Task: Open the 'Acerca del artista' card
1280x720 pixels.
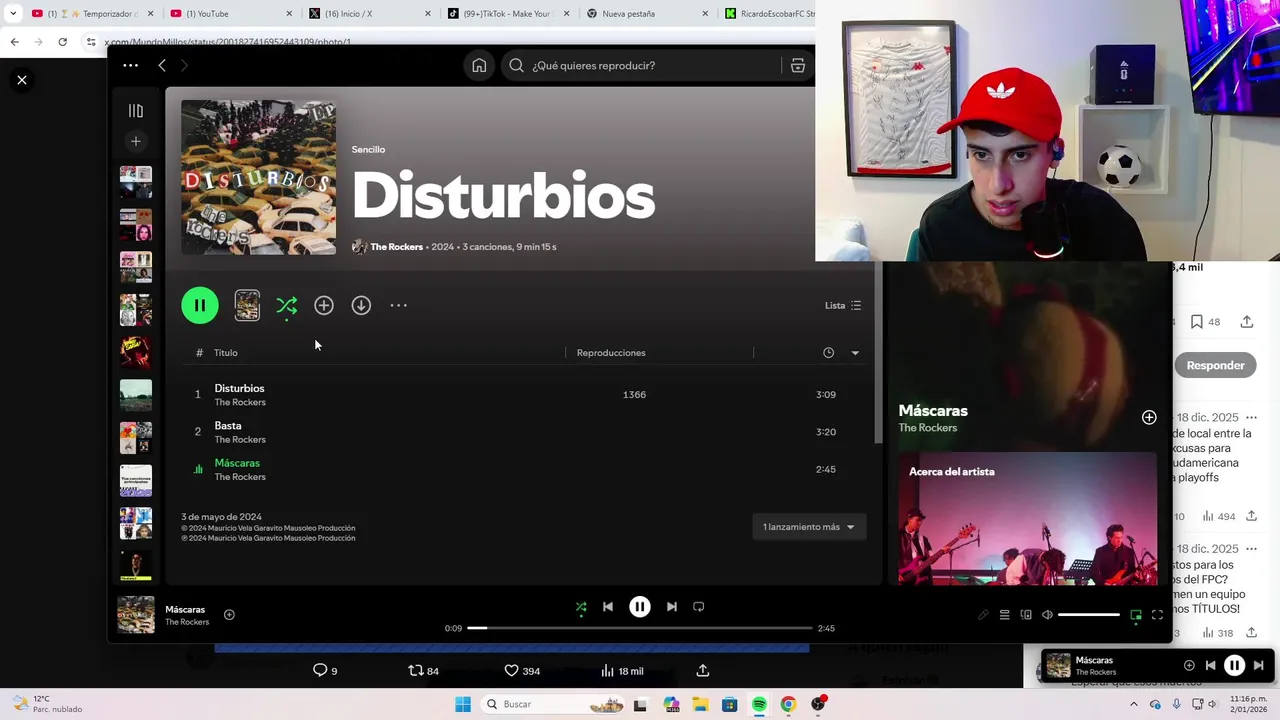Action: [x=1027, y=518]
